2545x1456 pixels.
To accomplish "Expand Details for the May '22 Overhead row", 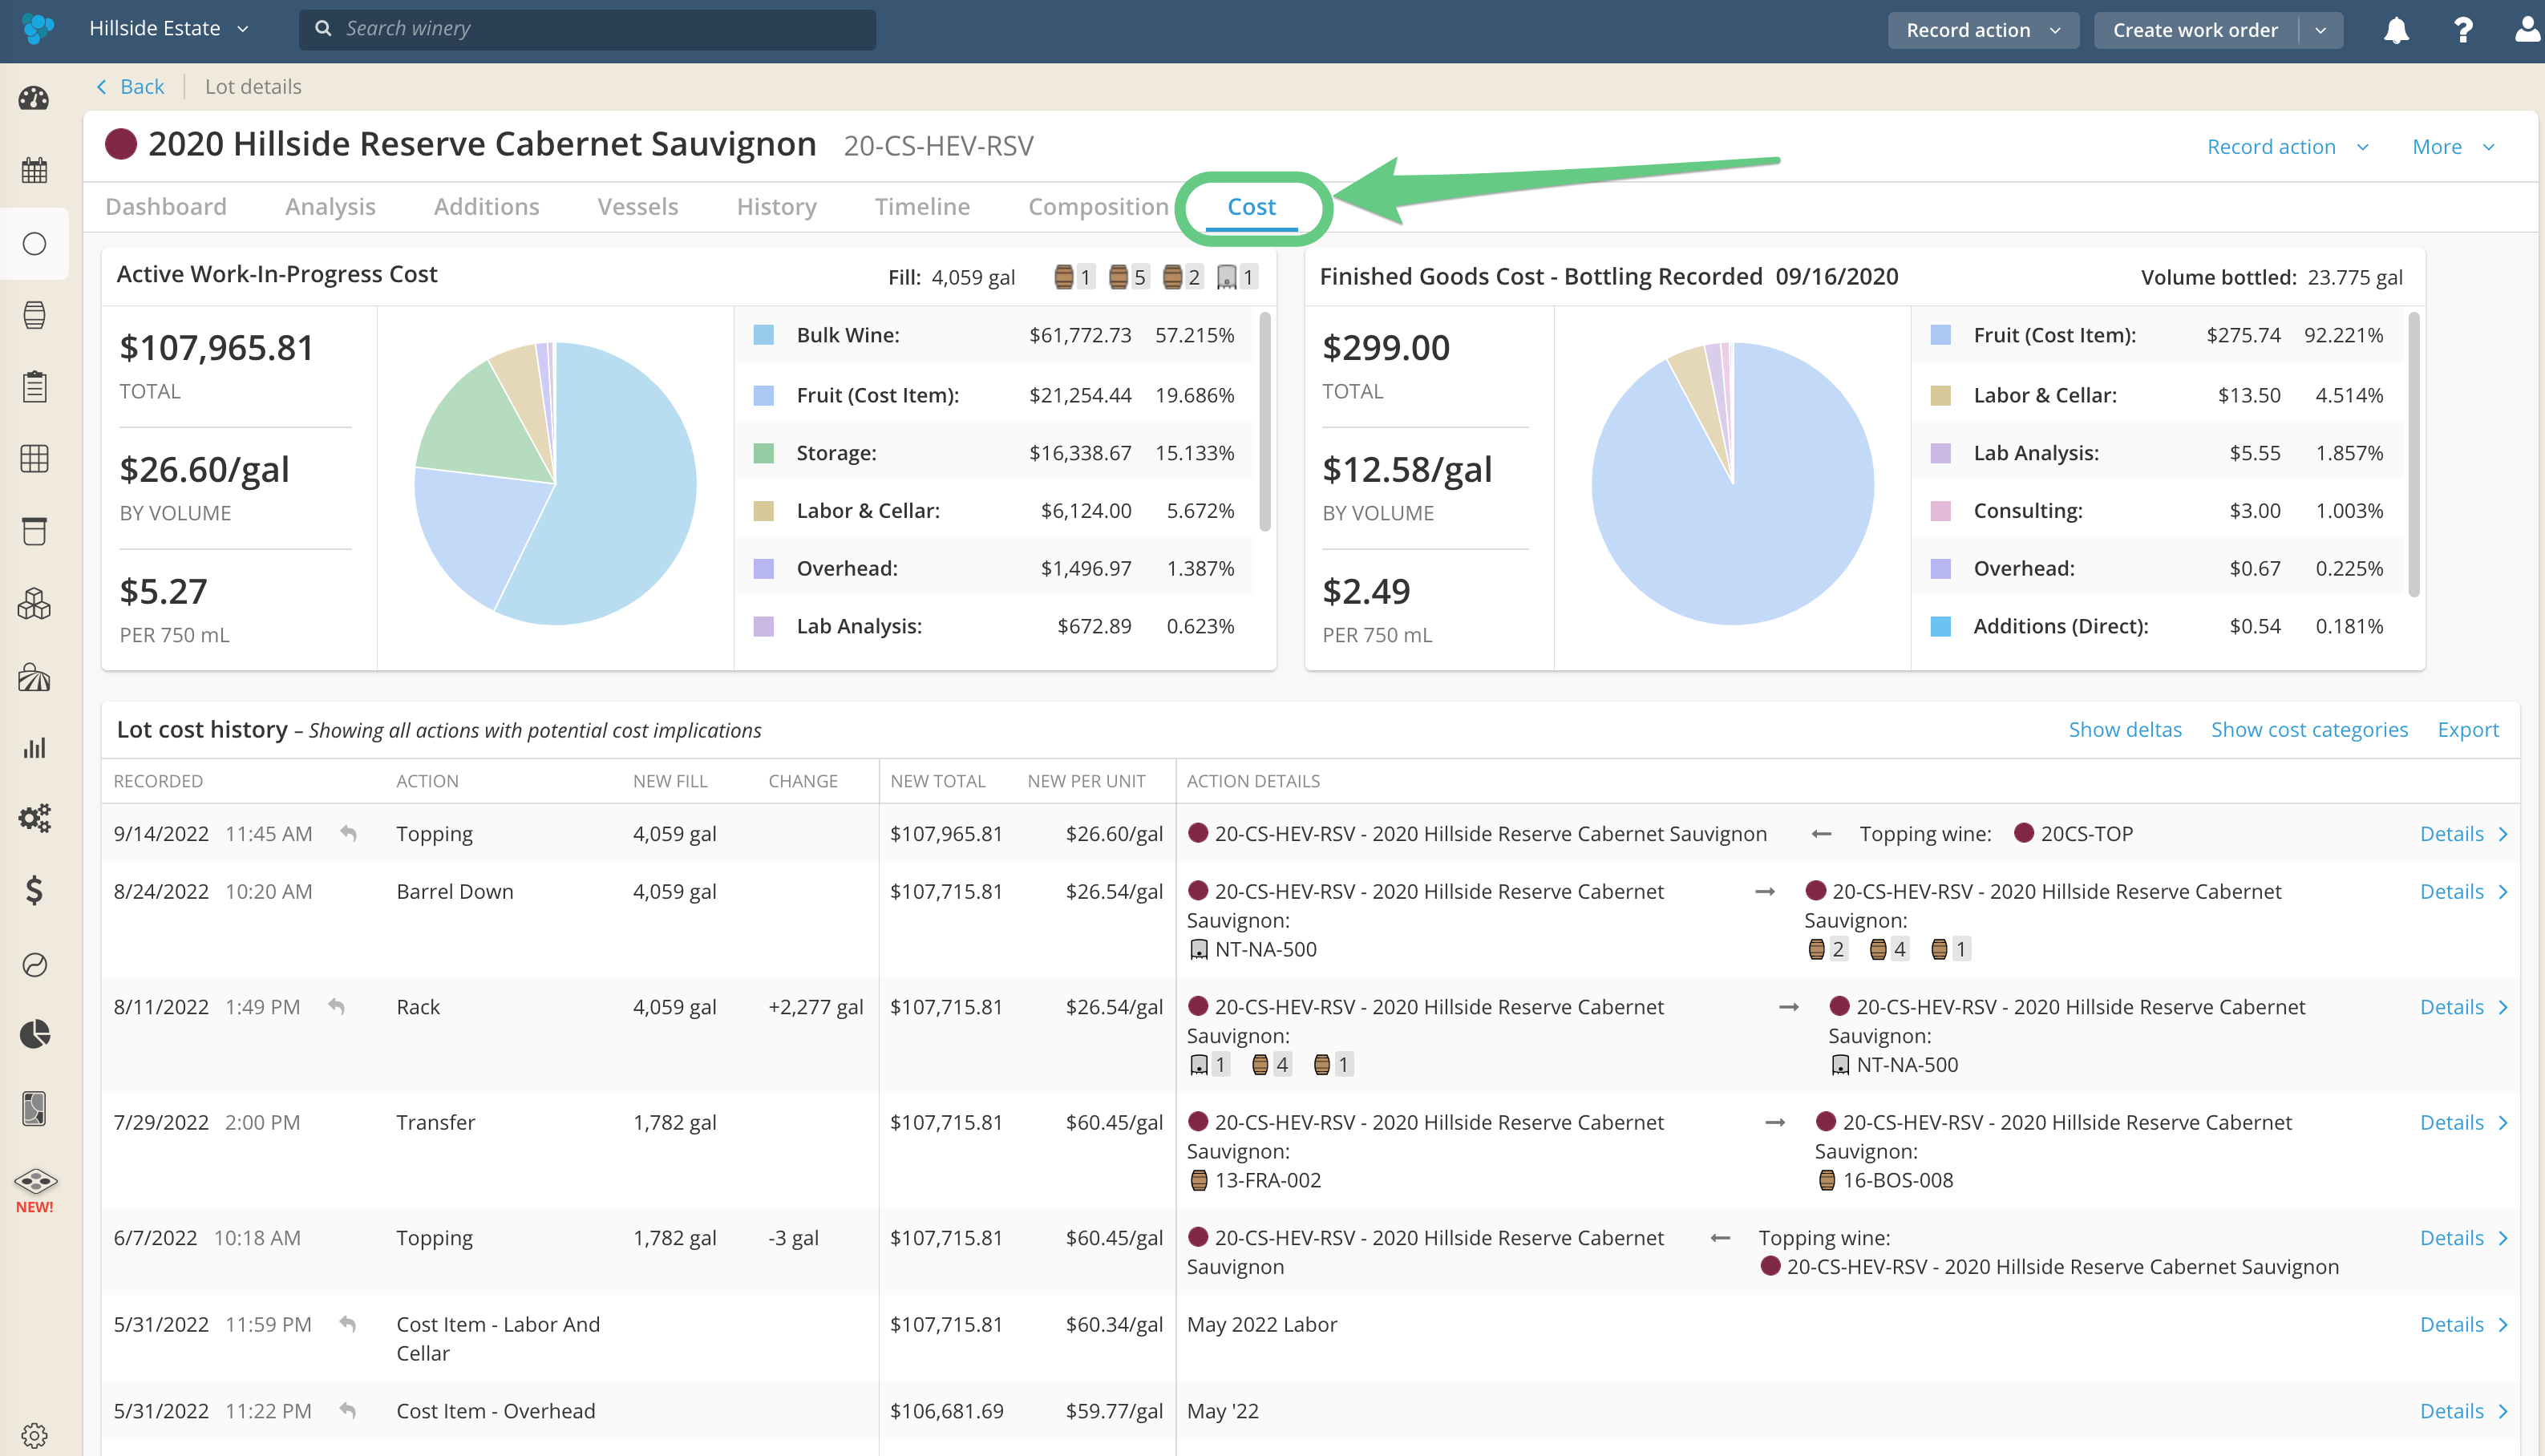I will coord(2464,1411).
